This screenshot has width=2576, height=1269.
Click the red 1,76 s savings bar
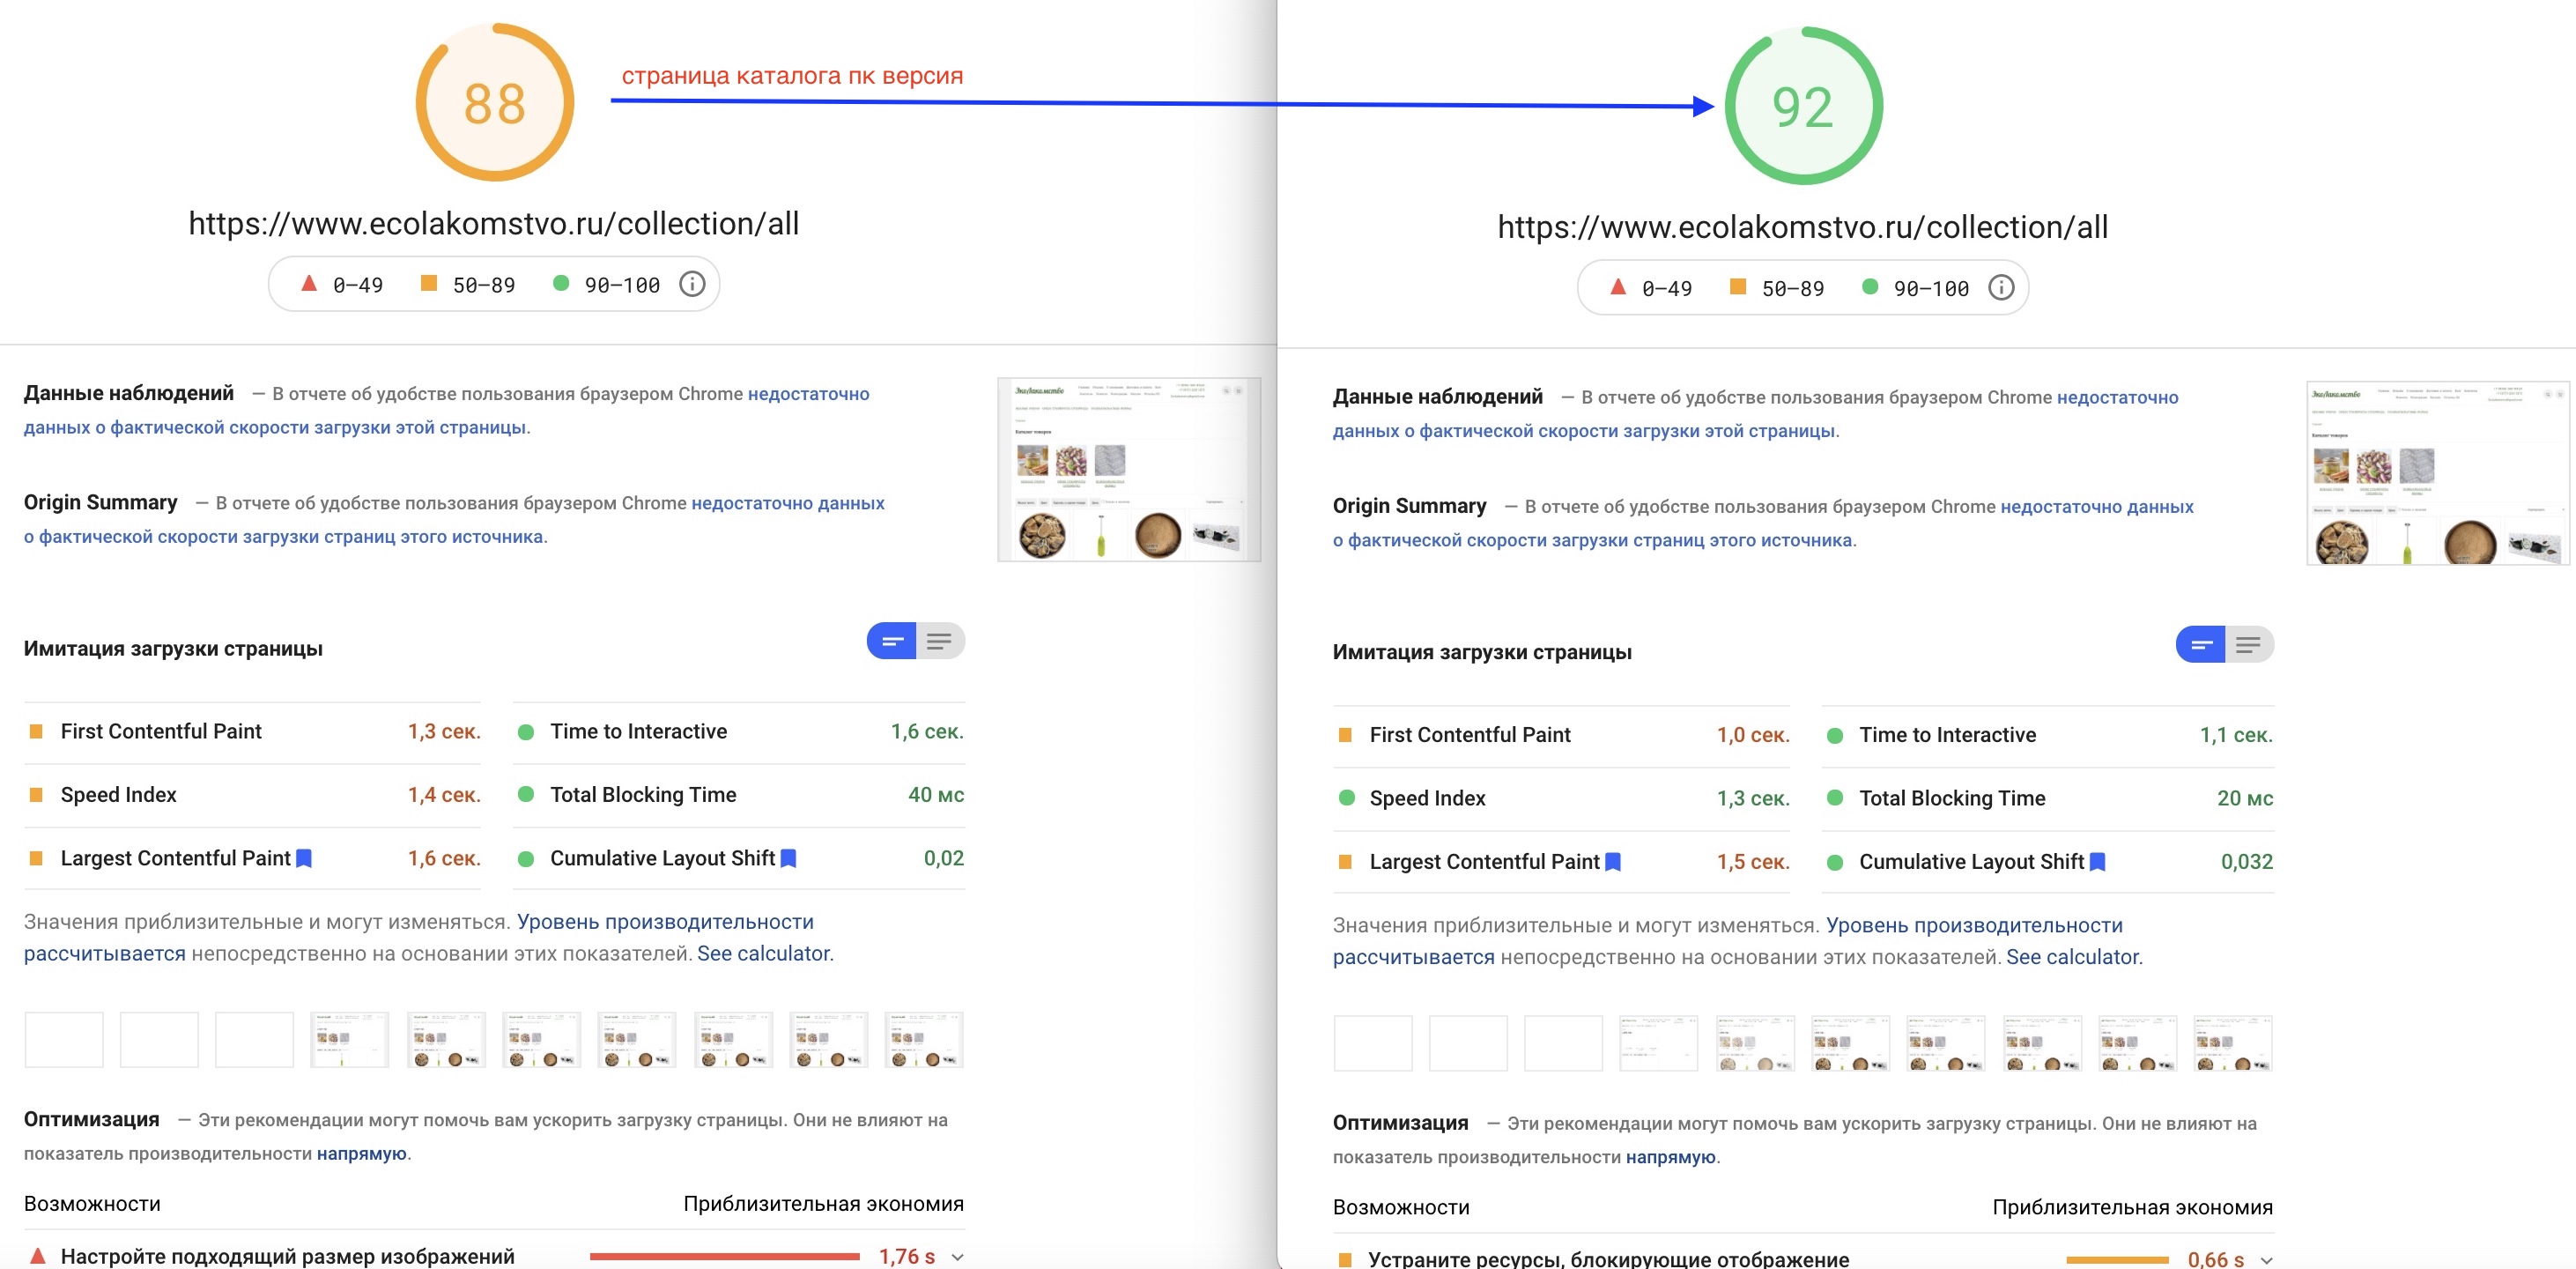pos(724,1256)
